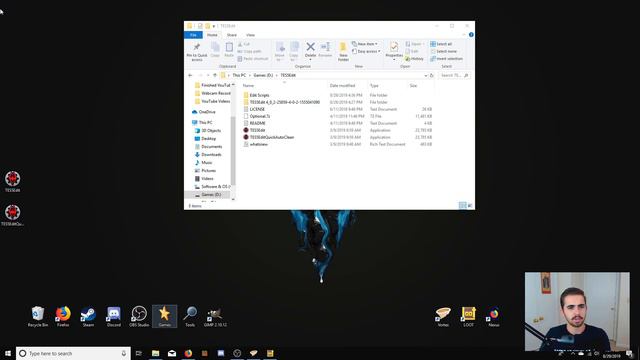Click the taskbar search box
The image size is (640, 360).
coord(73,353)
